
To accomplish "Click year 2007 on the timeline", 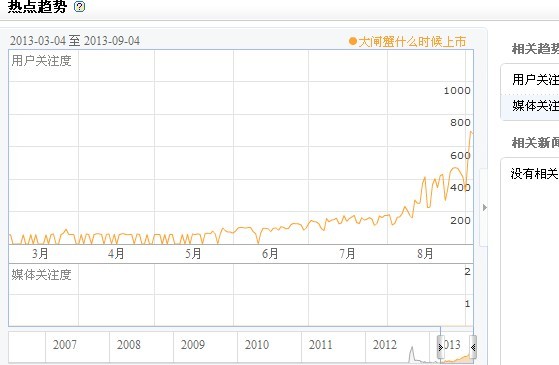I will pos(65,345).
